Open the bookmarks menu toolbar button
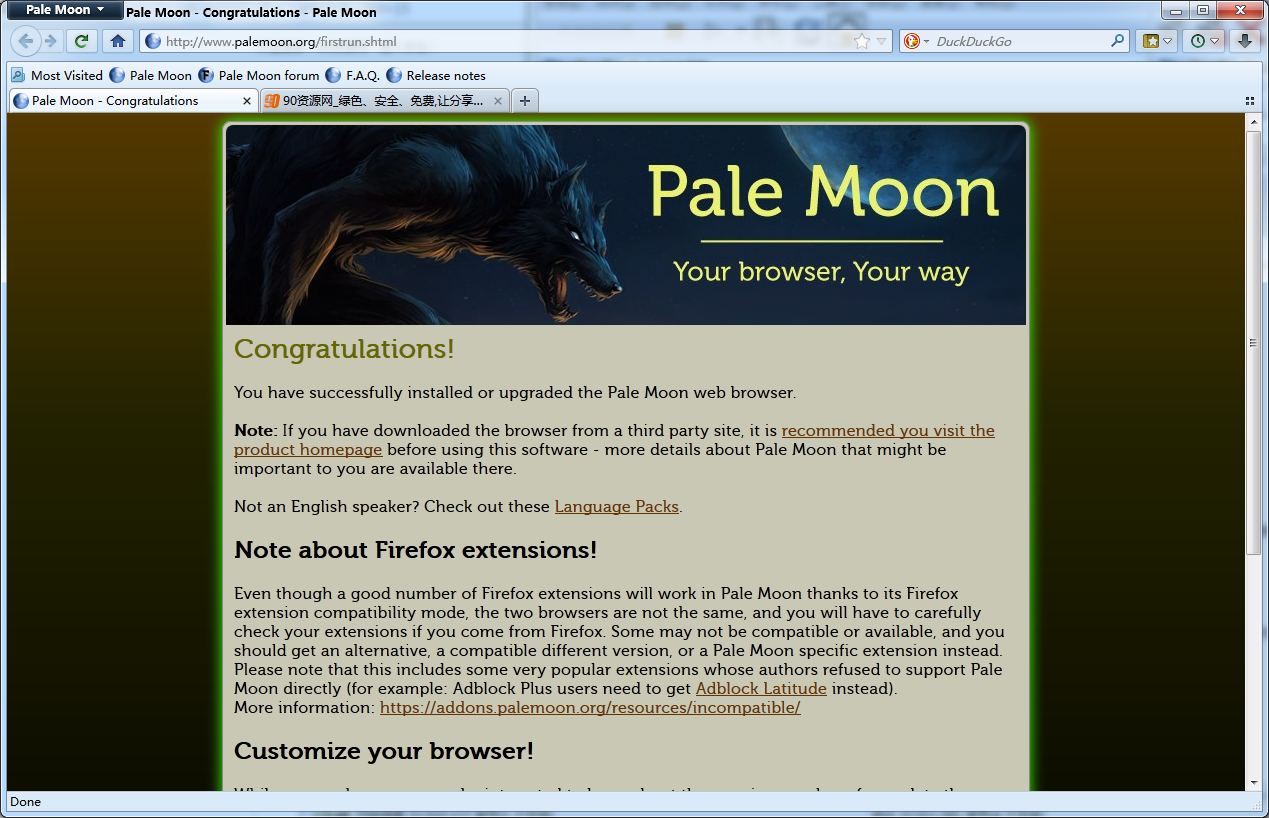1269x818 pixels. pos(1157,41)
